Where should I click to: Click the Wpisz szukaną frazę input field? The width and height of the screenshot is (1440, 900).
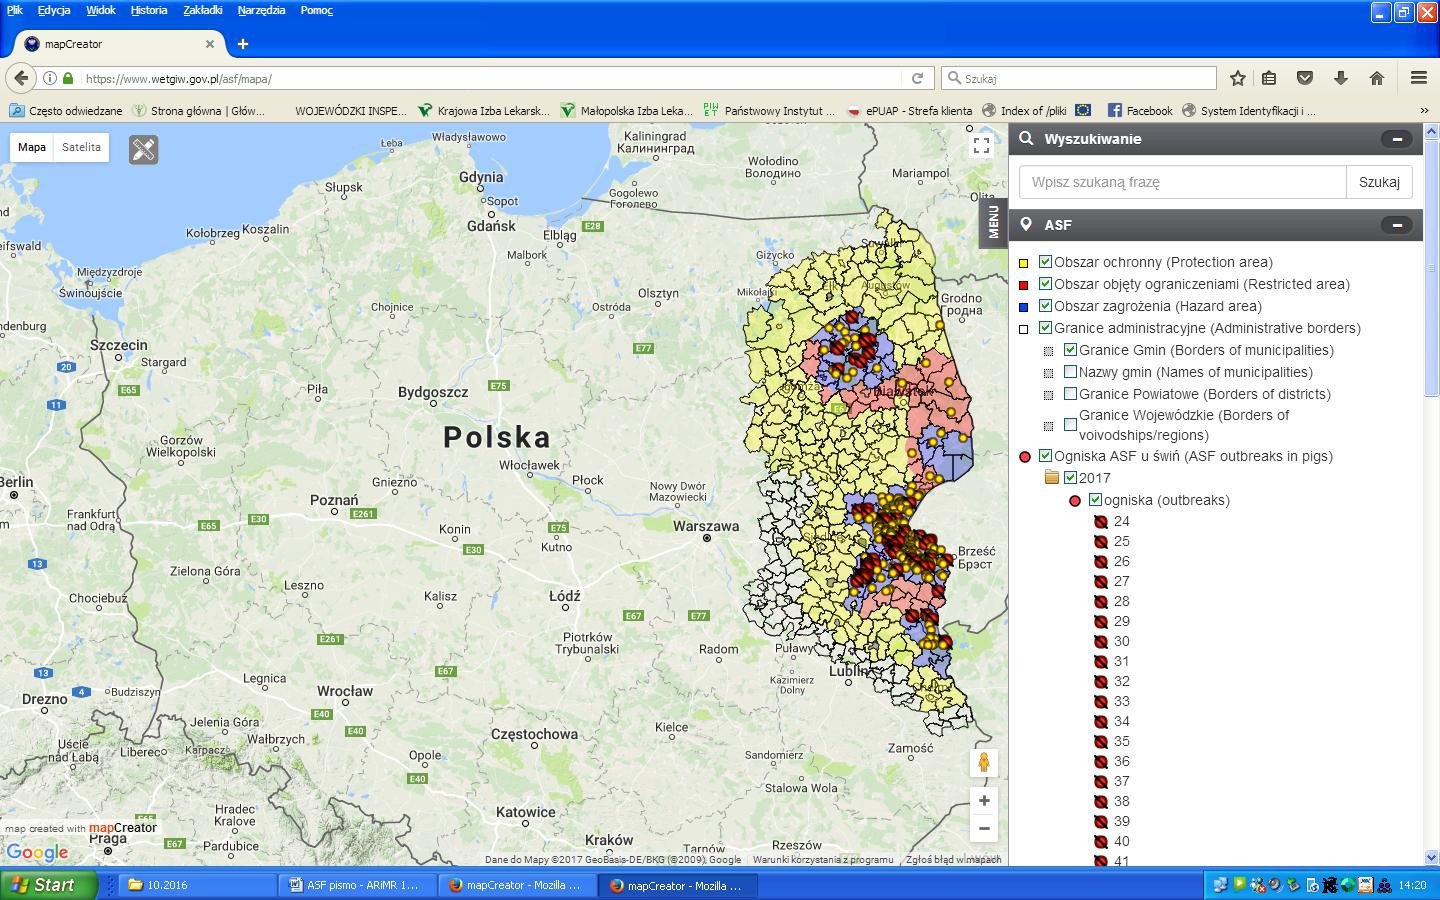[x=1182, y=182]
